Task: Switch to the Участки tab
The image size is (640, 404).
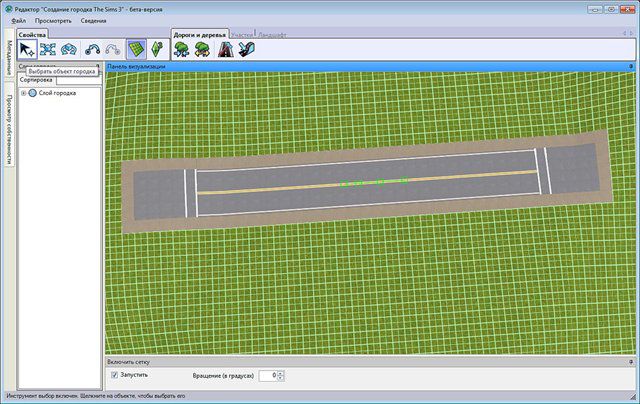Action: [x=242, y=34]
